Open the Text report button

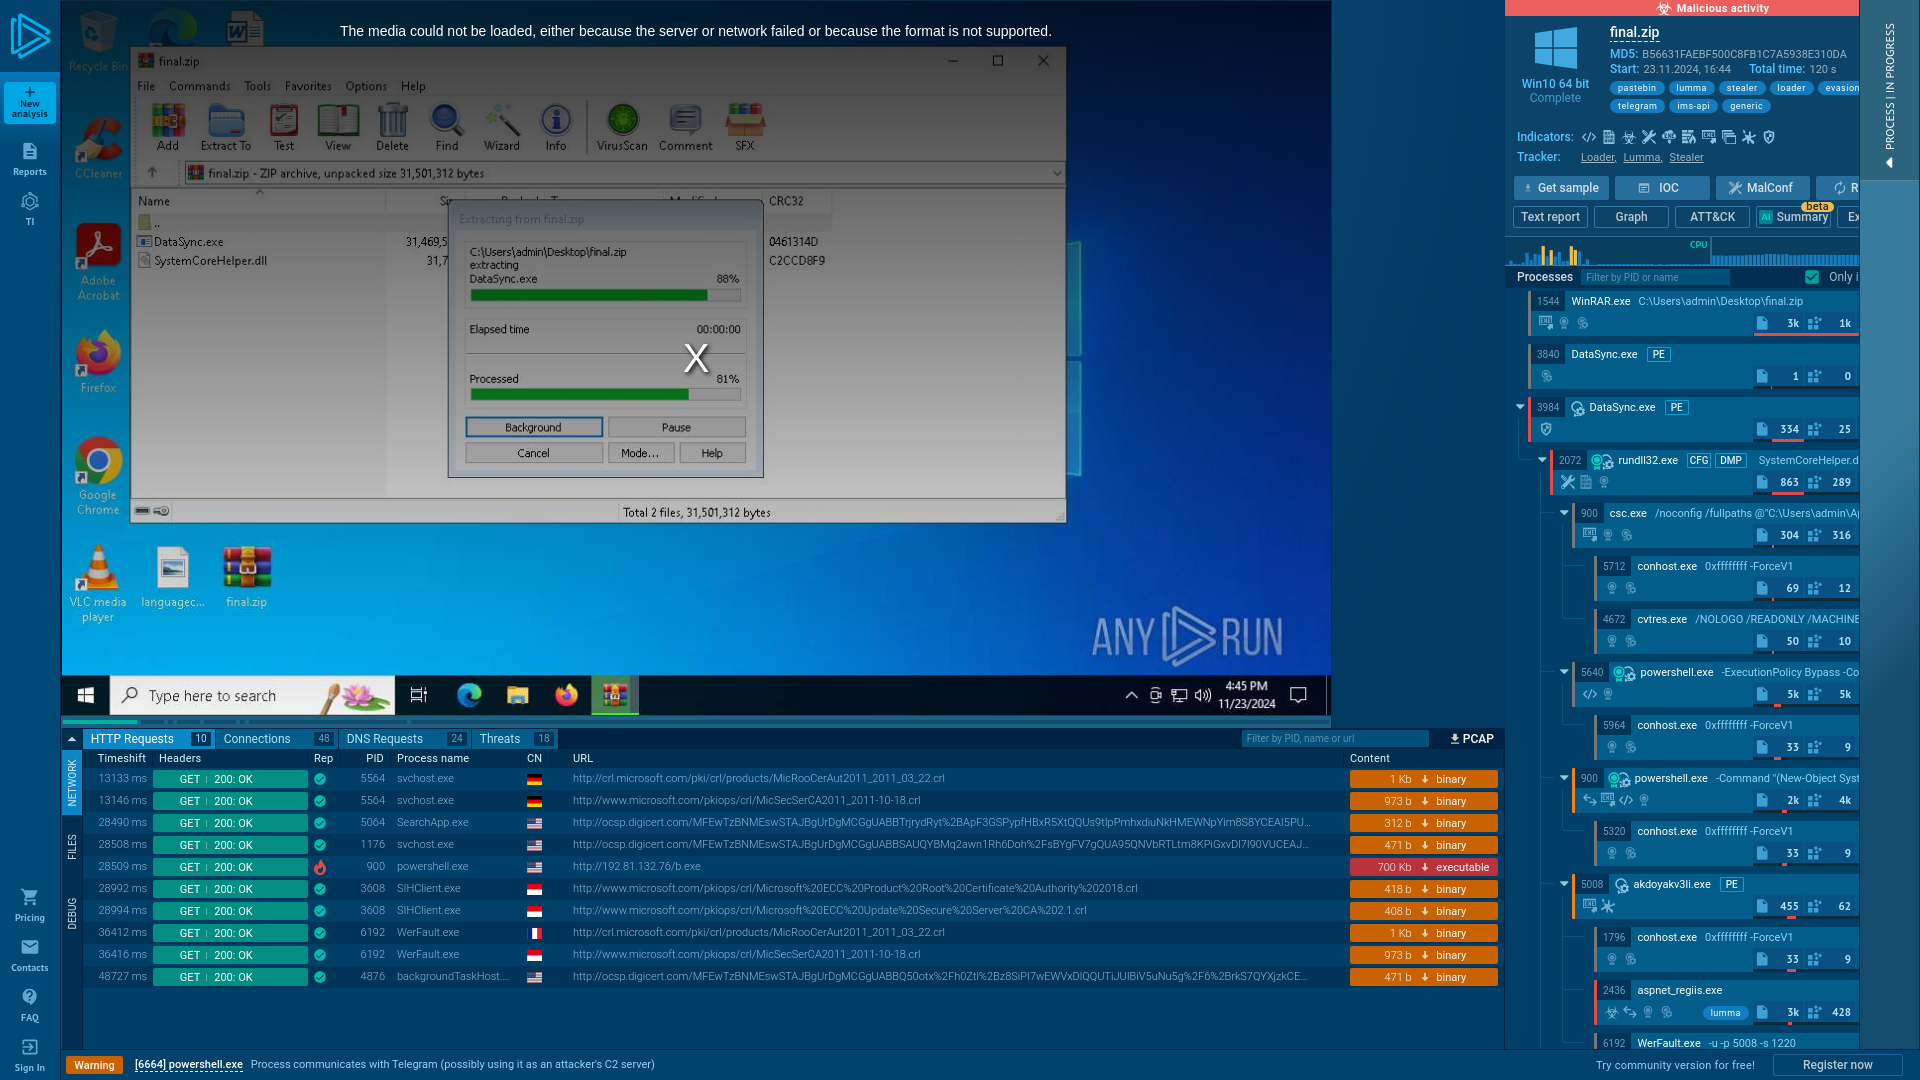point(1550,217)
